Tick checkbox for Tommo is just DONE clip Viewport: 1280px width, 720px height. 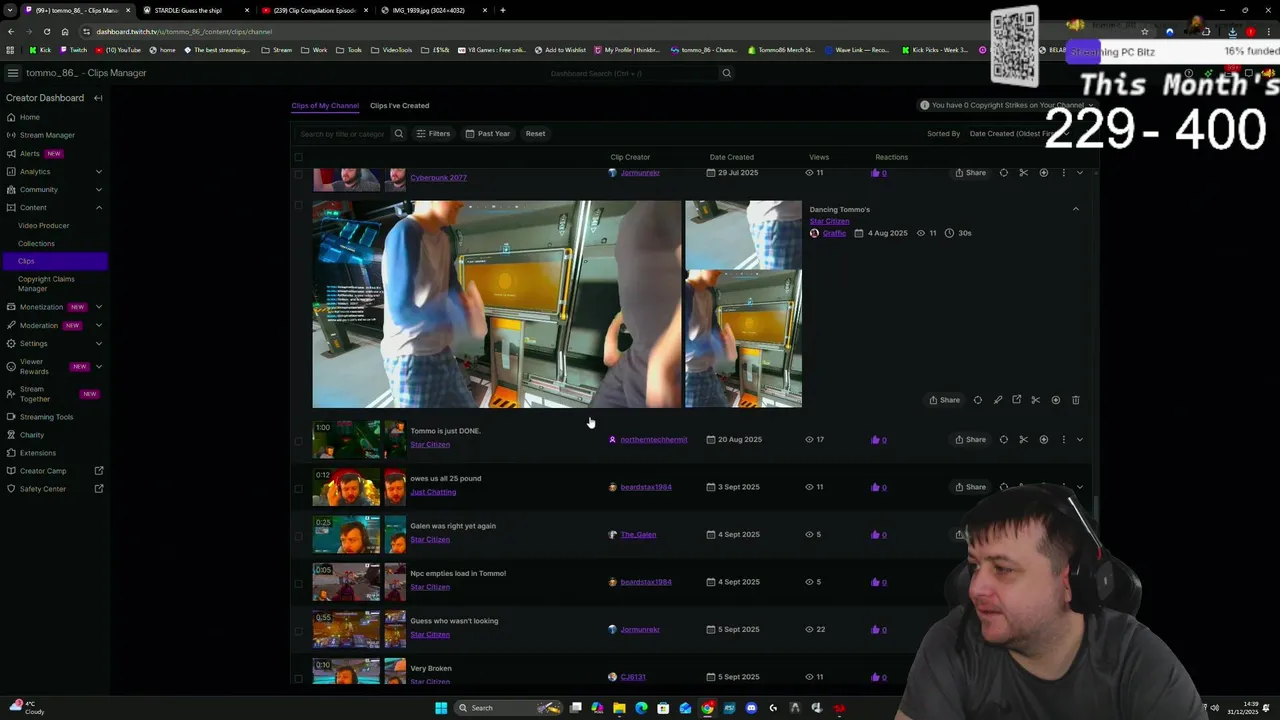tap(298, 441)
